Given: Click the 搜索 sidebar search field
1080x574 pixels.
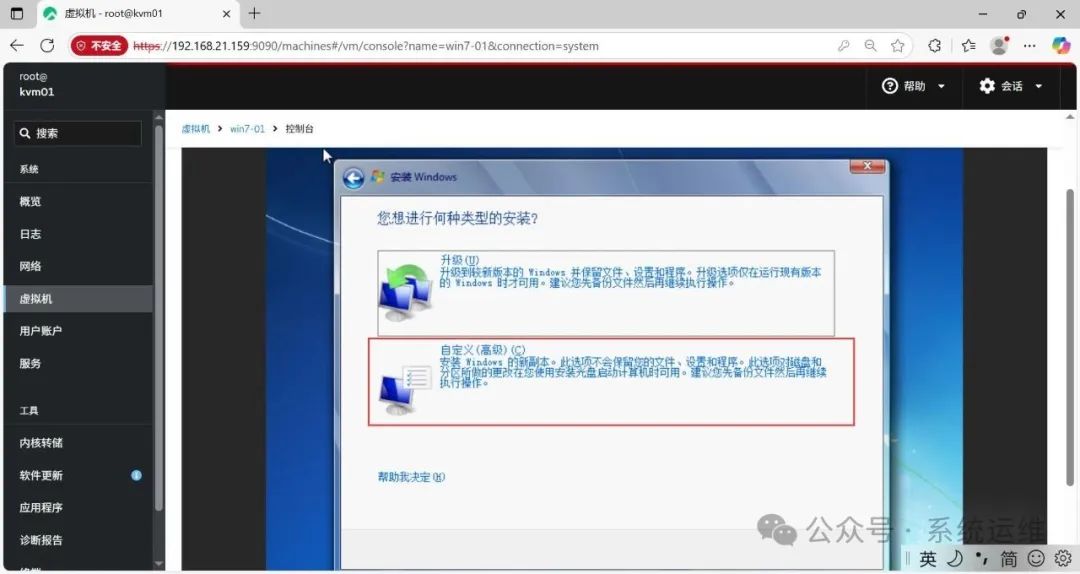Looking at the screenshot, I should point(78,133).
